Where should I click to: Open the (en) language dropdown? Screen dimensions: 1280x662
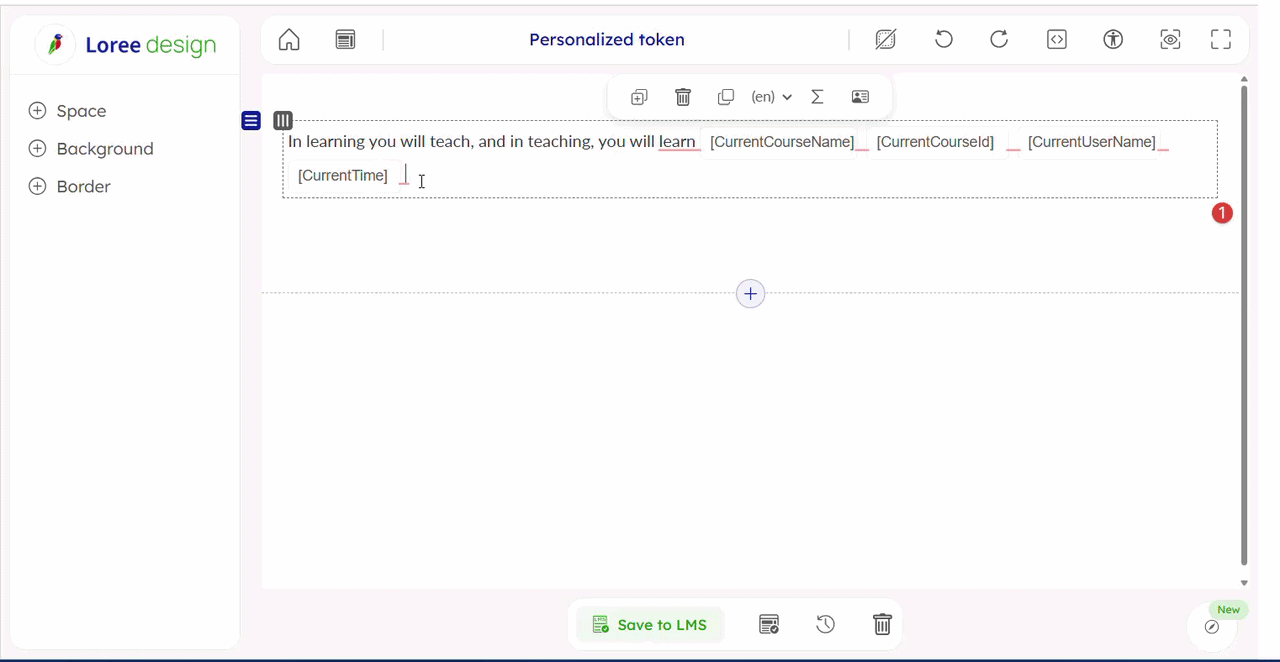pos(771,97)
